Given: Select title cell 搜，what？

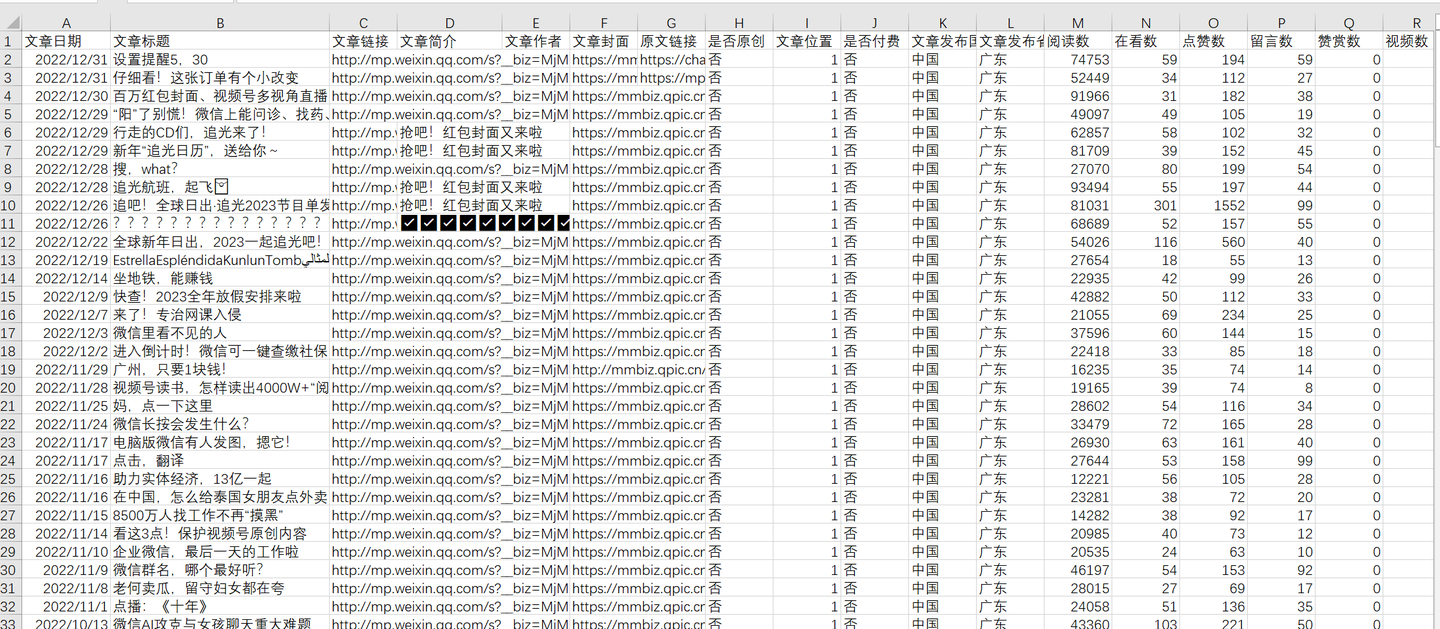Looking at the screenshot, I should point(220,169).
